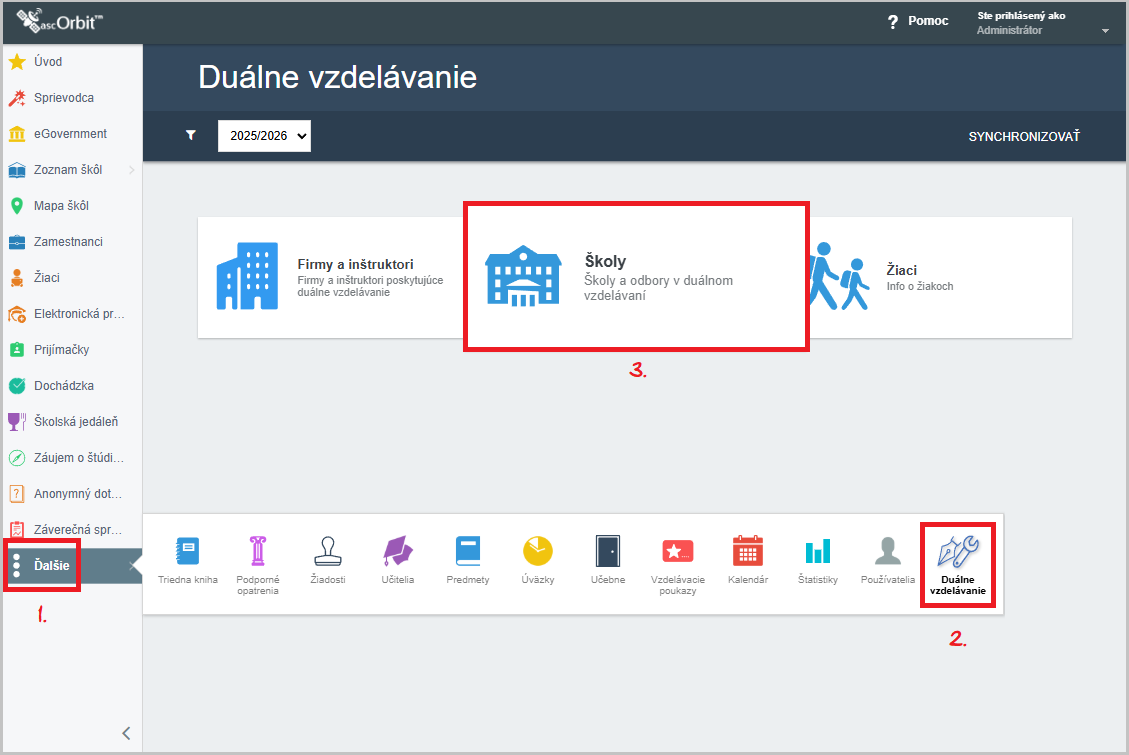Click the Podporné opatrenia pillar icon

[x=258, y=552]
